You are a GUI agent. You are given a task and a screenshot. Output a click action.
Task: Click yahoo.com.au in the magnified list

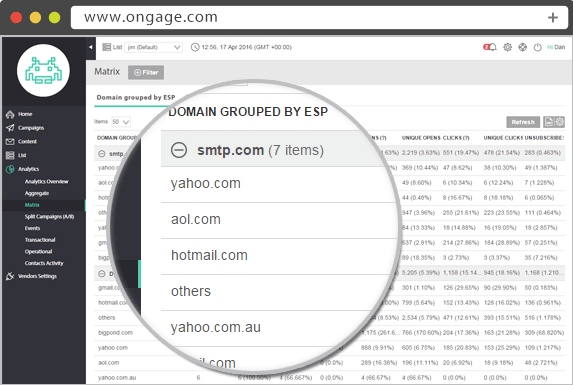click(216, 327)
